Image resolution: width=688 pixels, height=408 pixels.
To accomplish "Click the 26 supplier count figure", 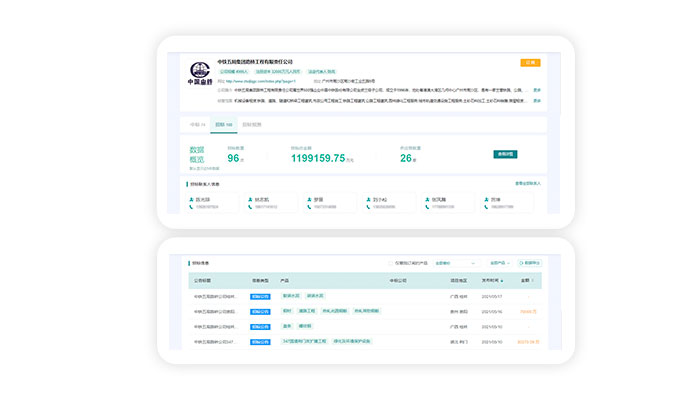I will coord(406,158).
